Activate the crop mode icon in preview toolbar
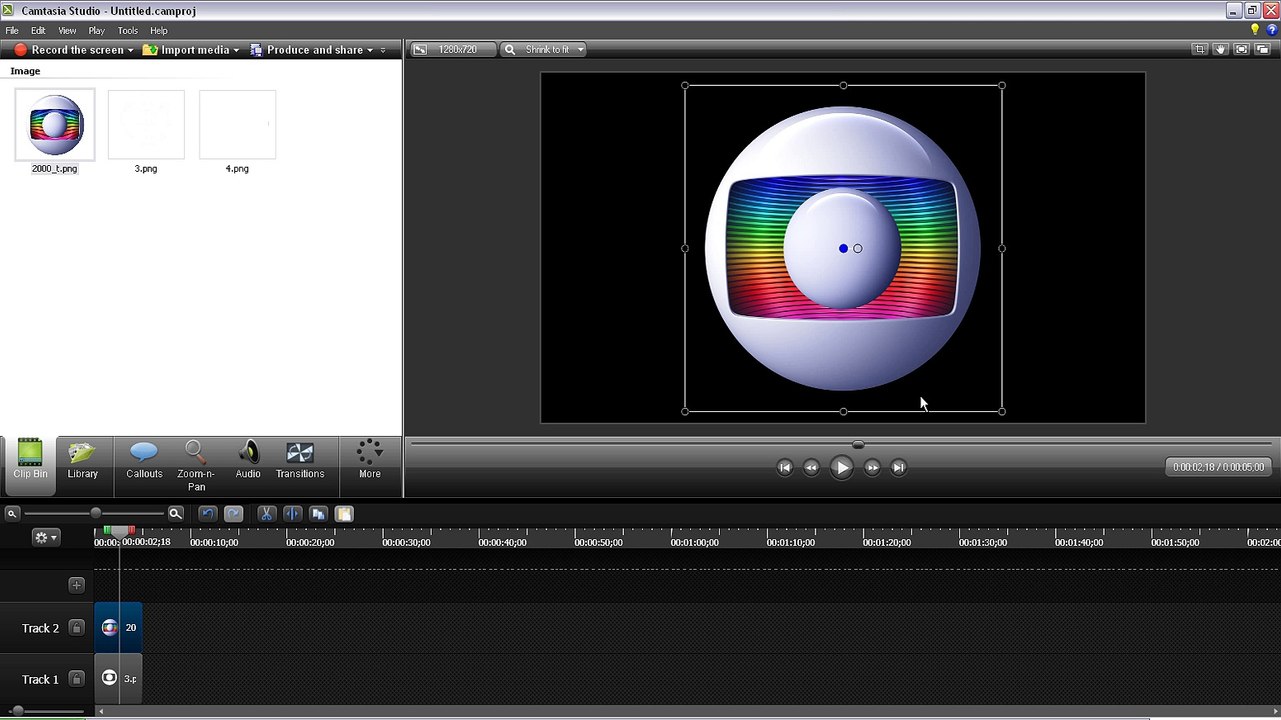 coord(1200,49)
